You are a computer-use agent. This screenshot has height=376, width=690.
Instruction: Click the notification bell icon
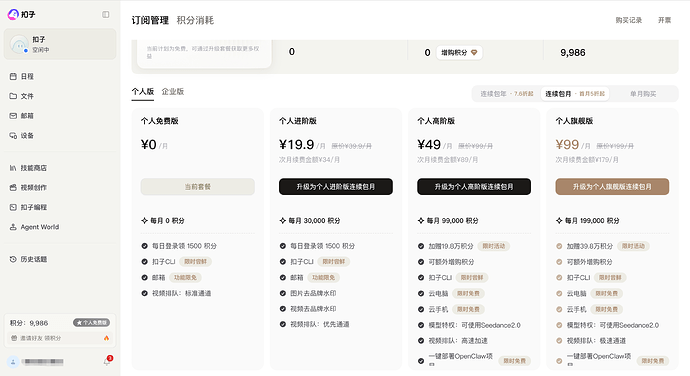[107, 361]
